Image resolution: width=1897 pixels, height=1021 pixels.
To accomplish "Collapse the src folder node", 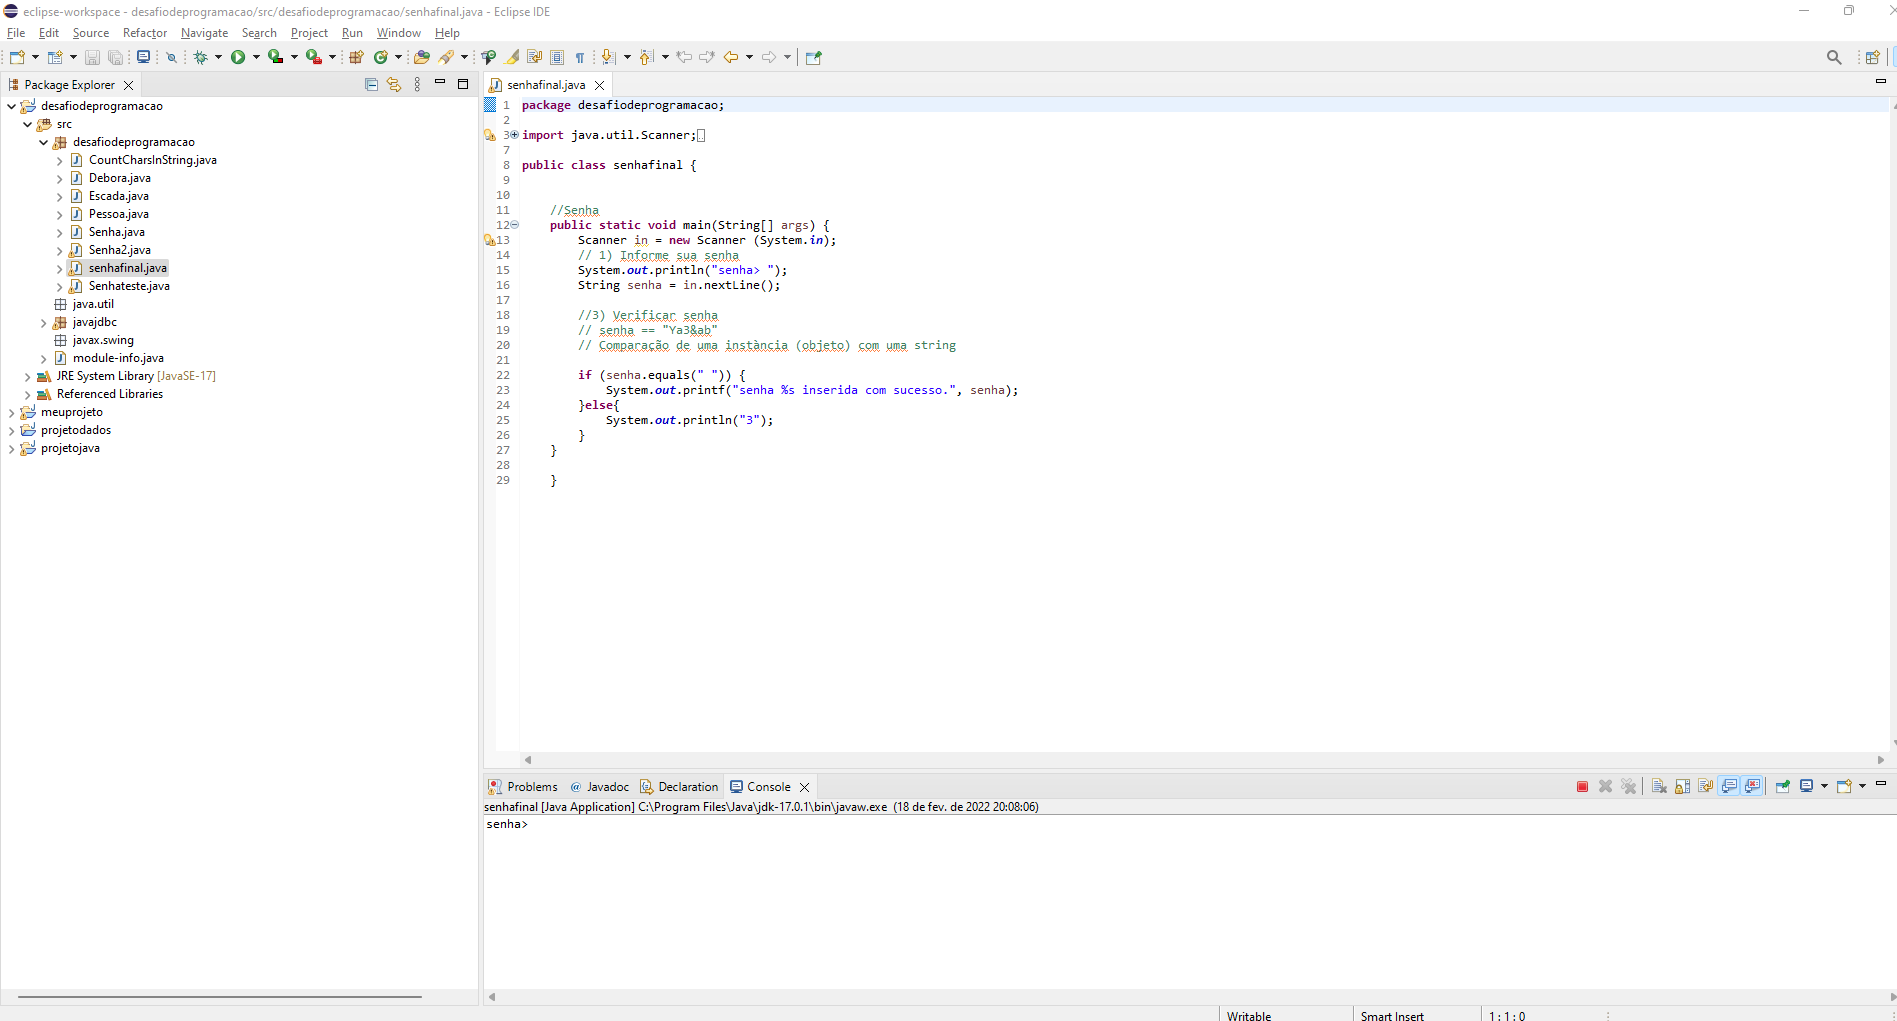I will (27, 124).
